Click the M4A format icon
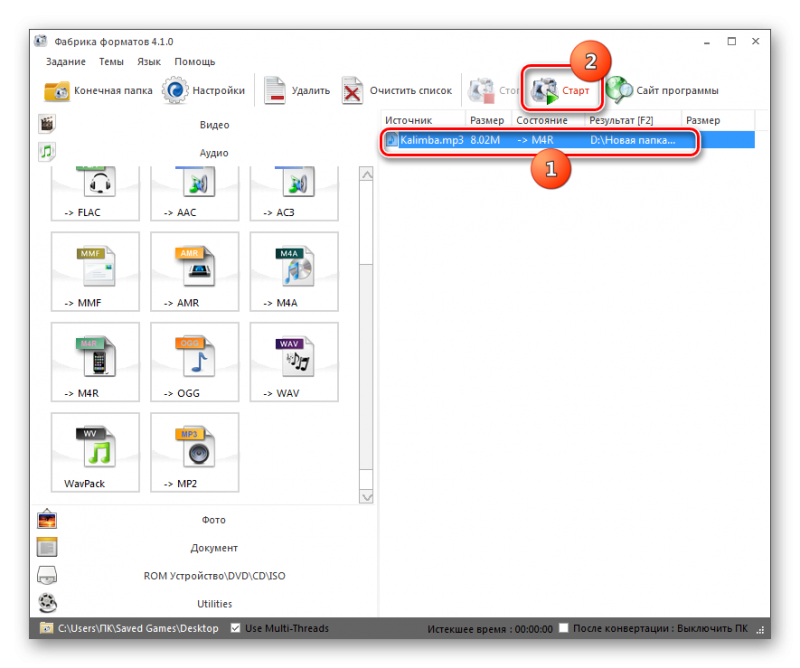The height and width of the screenshot is (668, 800). 294,273
